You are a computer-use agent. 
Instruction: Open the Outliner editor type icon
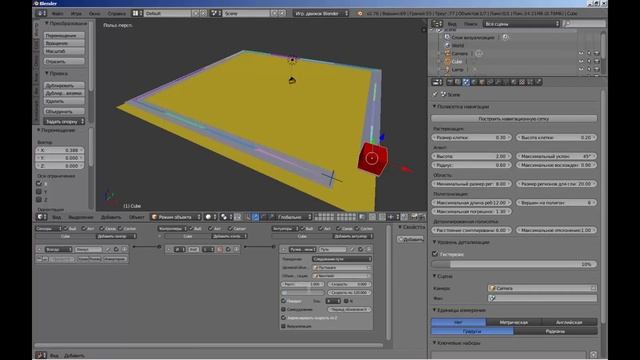[437, 24]
